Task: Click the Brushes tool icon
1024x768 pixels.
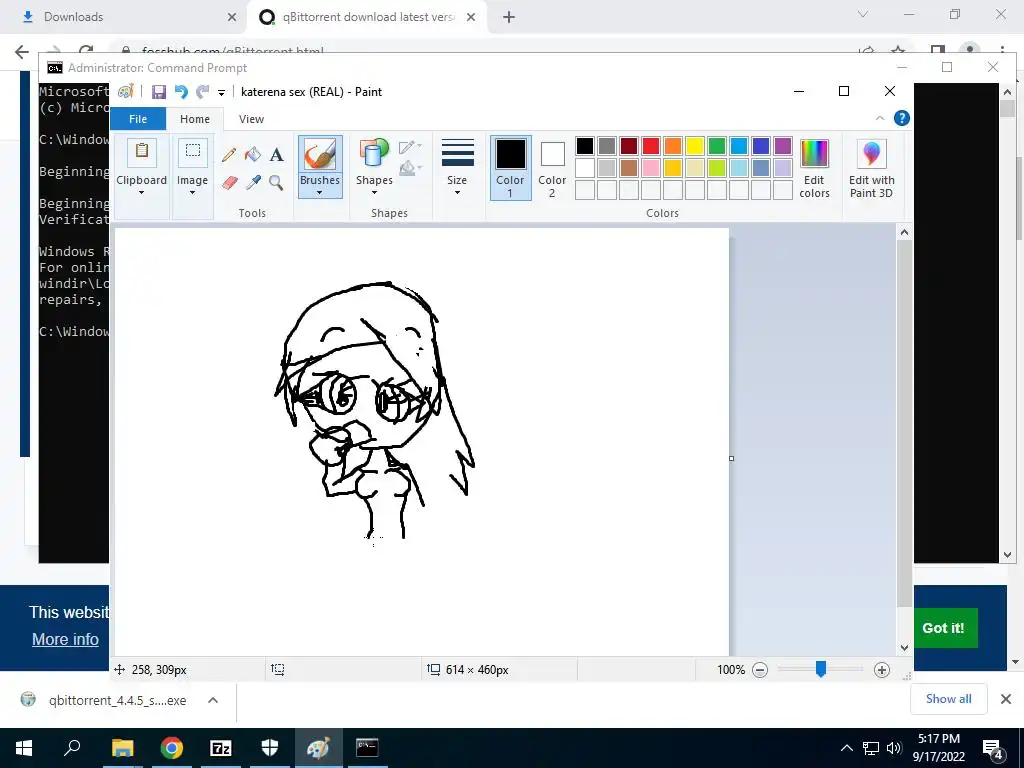Action: [320, 155]
